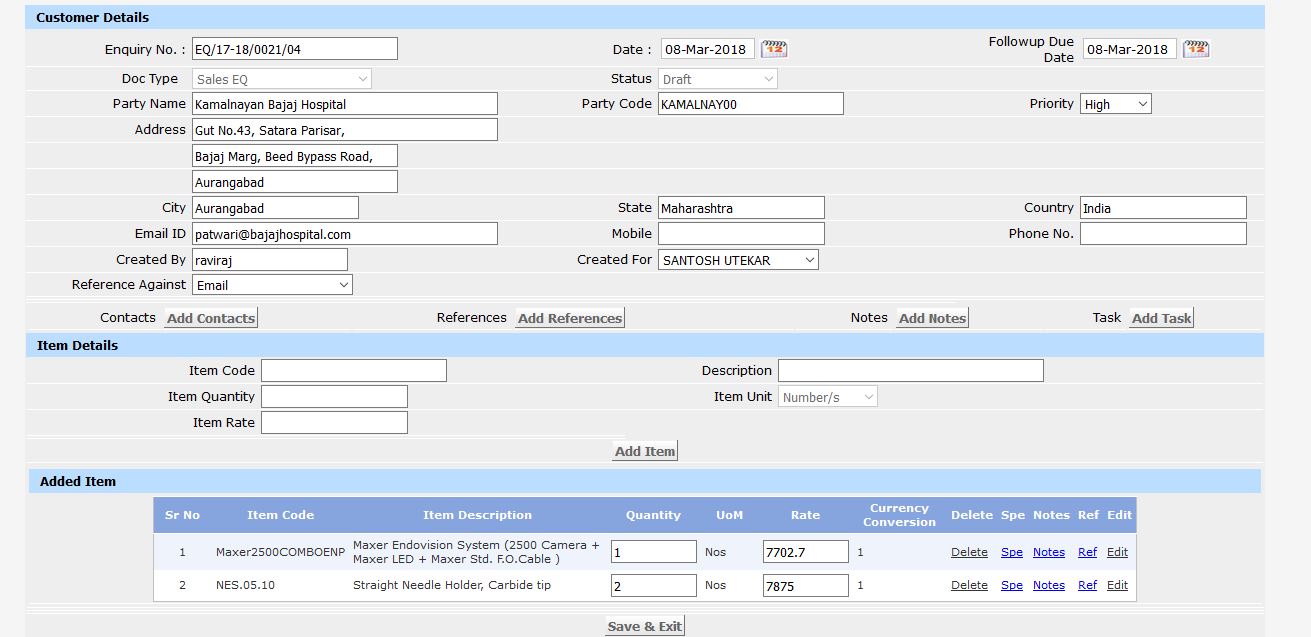Open the calendar icon next to Date
Viewport: 1311px width, 637px height.
pos(774,49)
